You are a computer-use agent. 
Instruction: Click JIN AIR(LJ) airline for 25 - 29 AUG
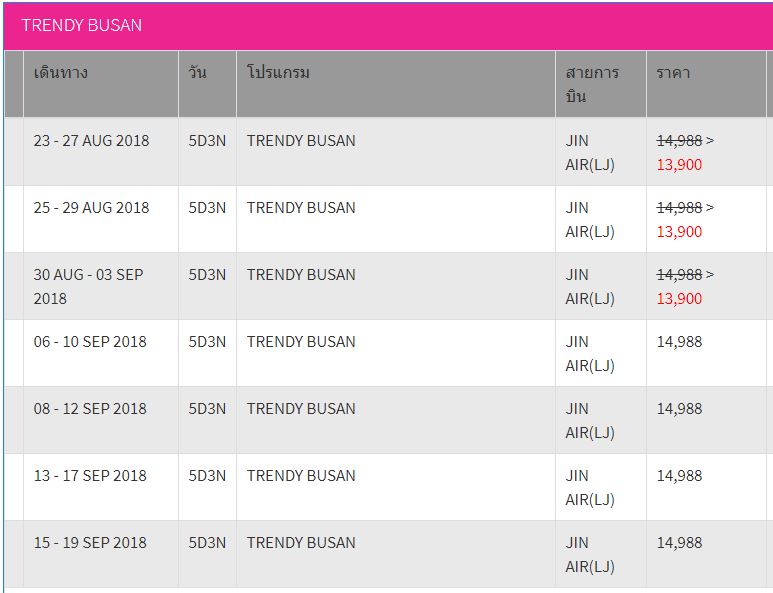(590, 220)
